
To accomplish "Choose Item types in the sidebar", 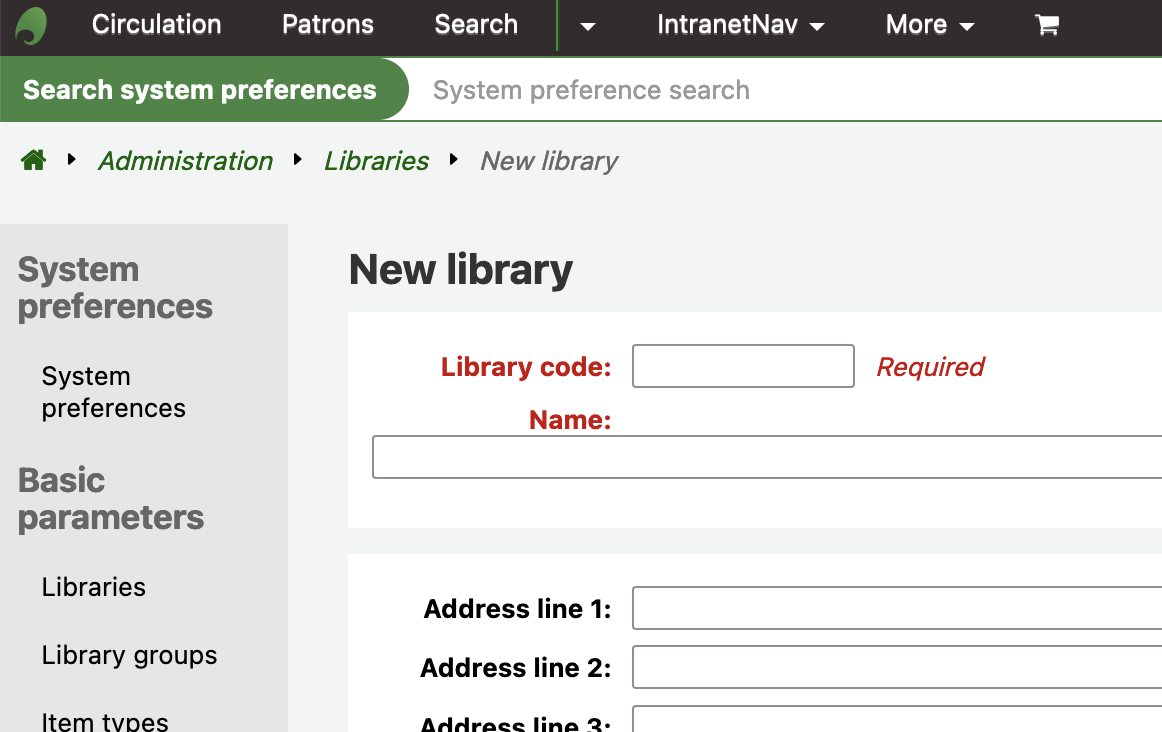I will [105, 720].
